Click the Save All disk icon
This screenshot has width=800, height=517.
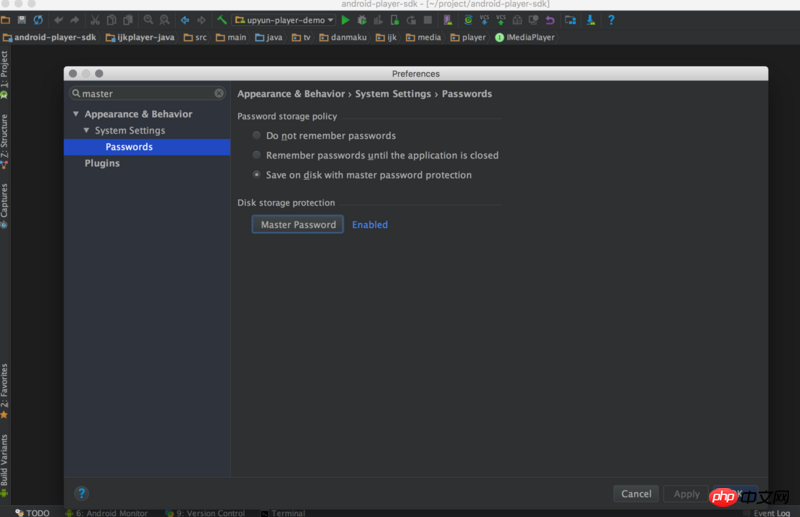tap(22, 20)
